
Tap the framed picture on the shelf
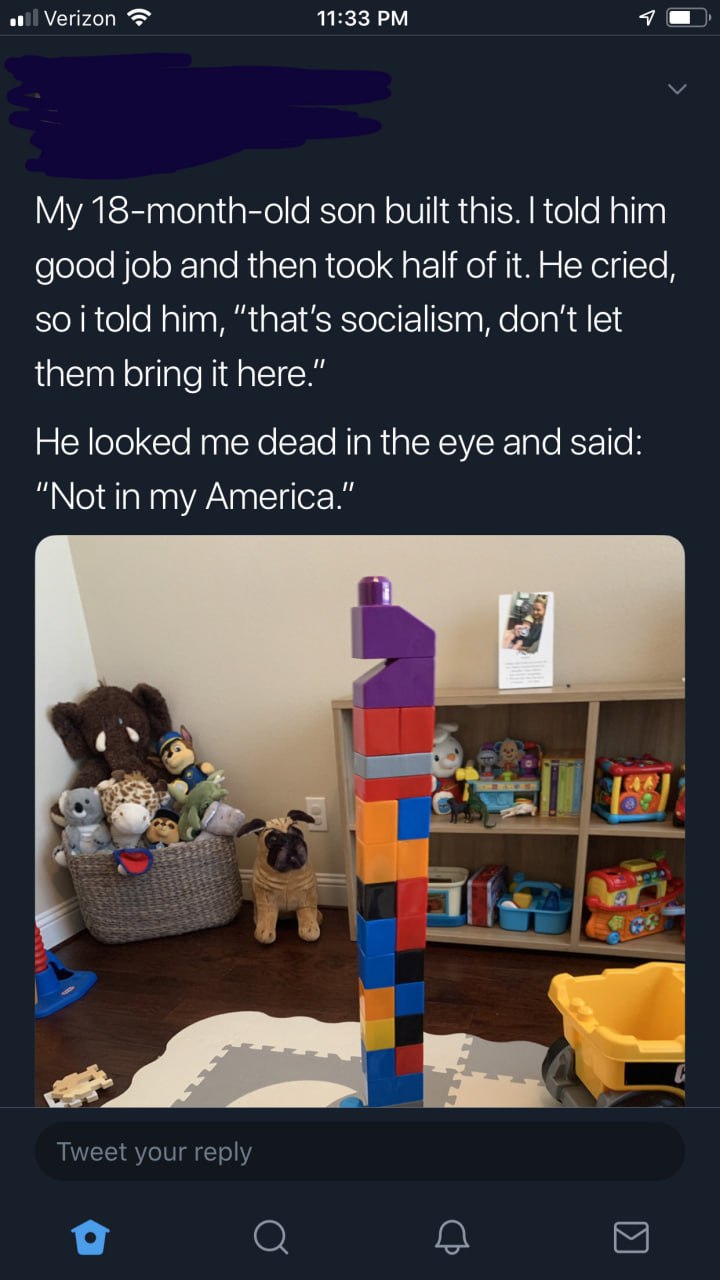[526, 640]
